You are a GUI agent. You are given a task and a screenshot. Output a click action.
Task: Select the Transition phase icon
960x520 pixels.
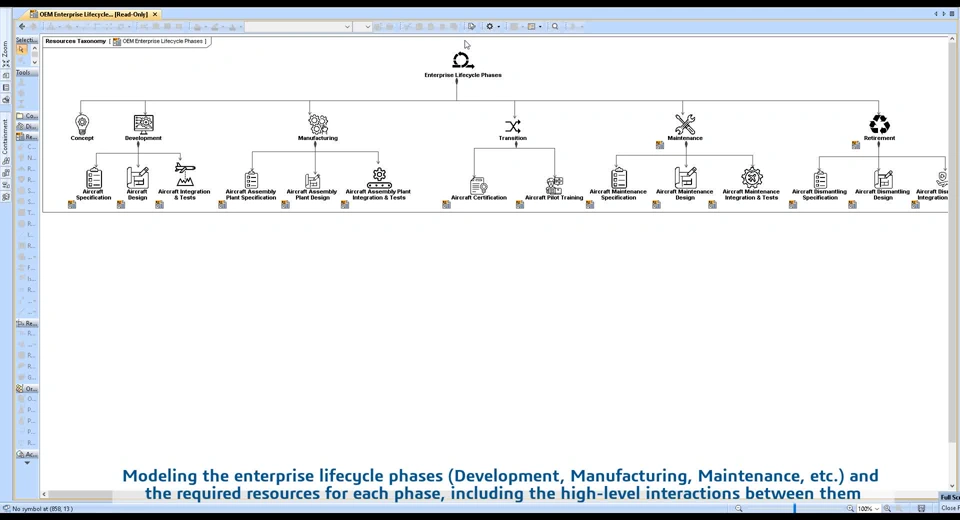[x=513, y=126]
